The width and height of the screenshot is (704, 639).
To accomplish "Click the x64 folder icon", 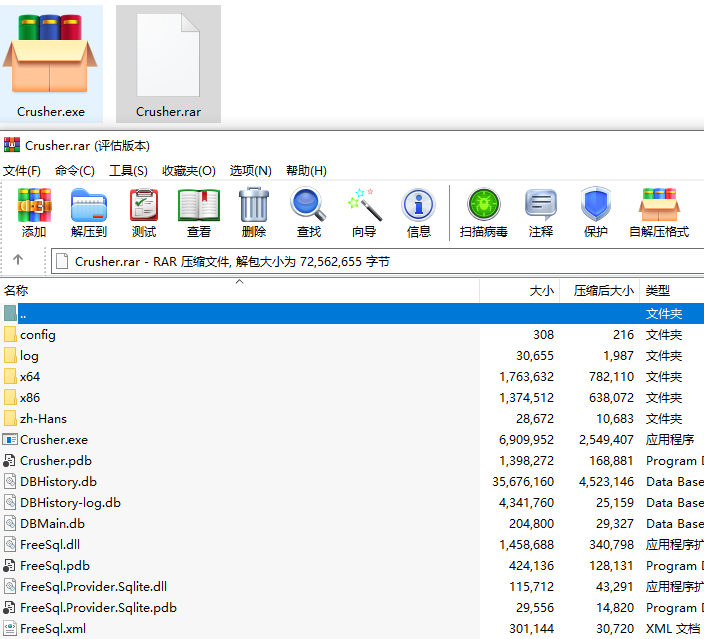I will (10, 376).
